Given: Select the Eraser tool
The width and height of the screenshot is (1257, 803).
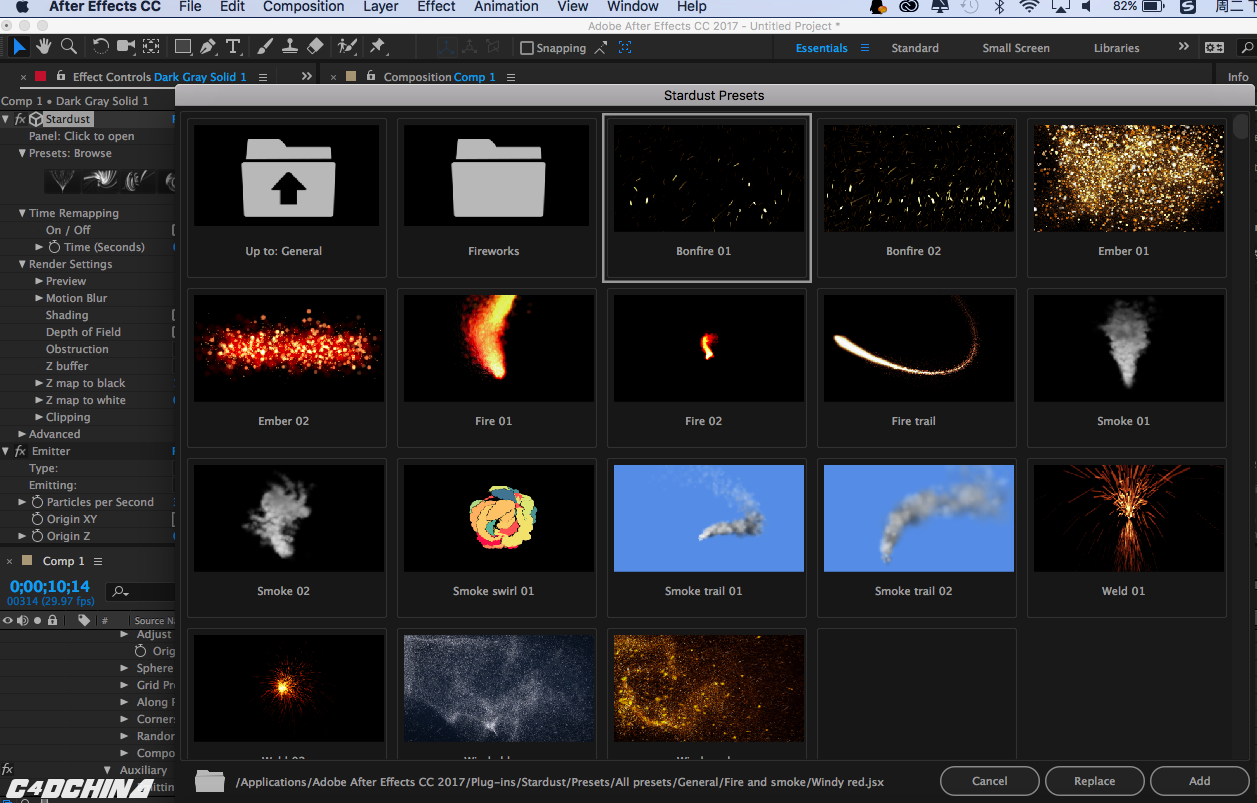Looking at the screenshot, I should [x=315, y=47].
